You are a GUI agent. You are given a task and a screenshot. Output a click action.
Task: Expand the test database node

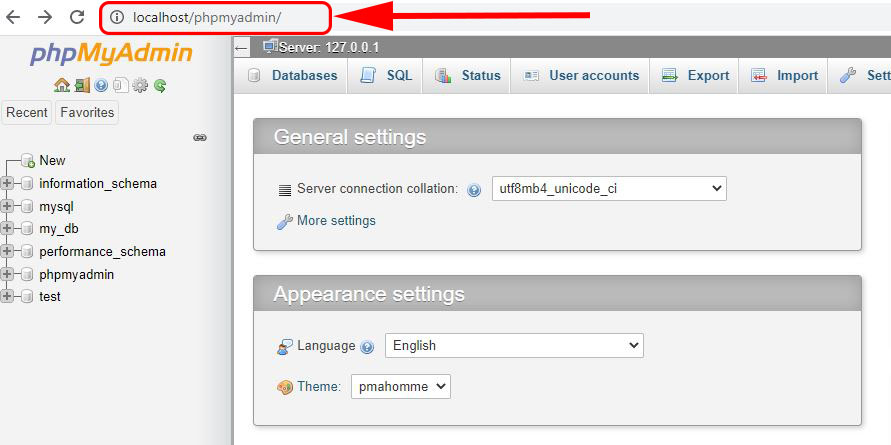coord(7,297)
